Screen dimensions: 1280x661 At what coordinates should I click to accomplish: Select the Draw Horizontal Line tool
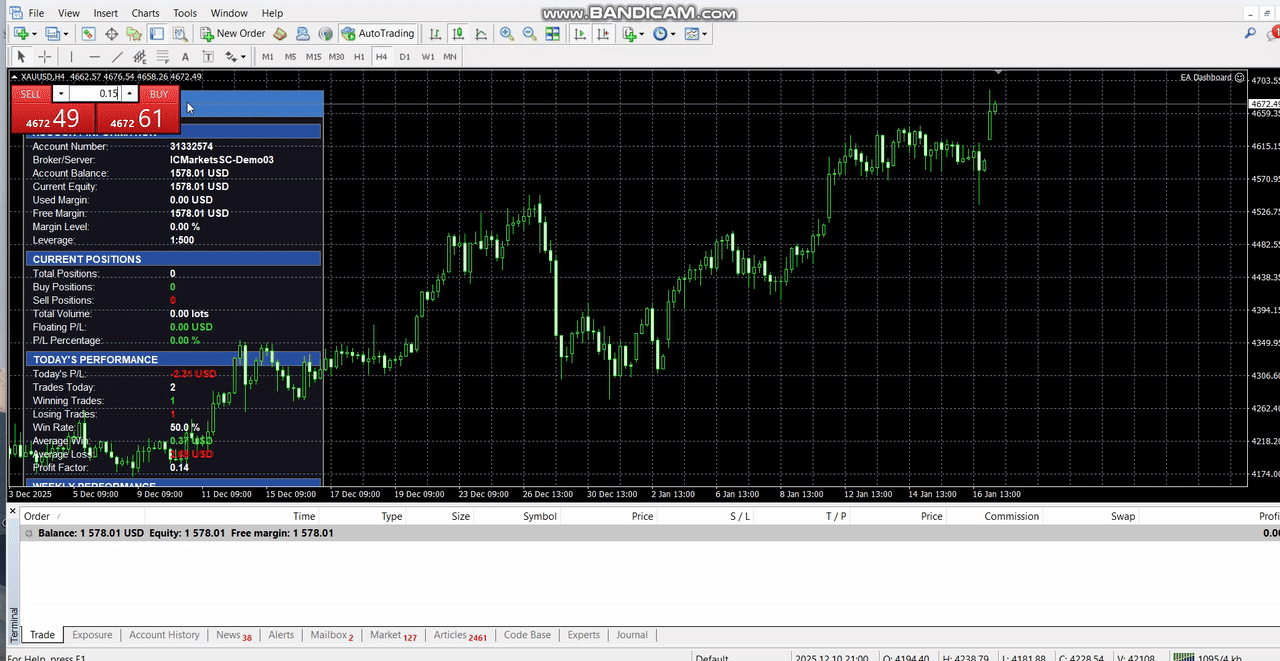[x=93, y=56]
